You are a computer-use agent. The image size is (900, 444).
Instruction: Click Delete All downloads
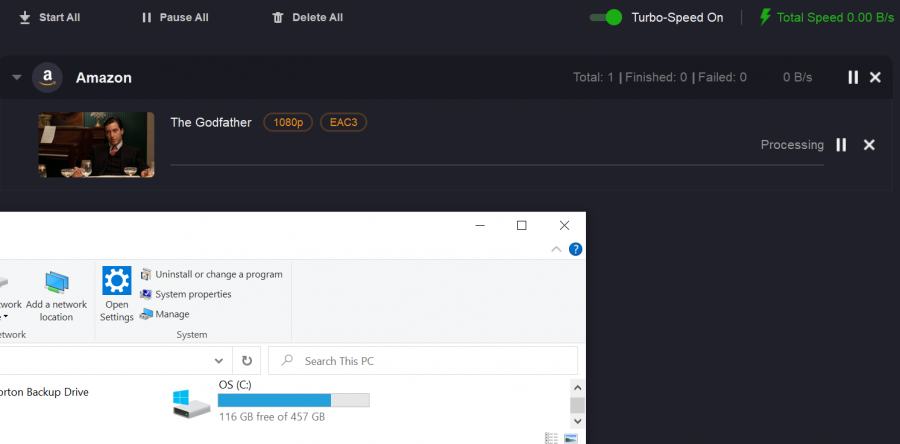(x=308, y=18)
